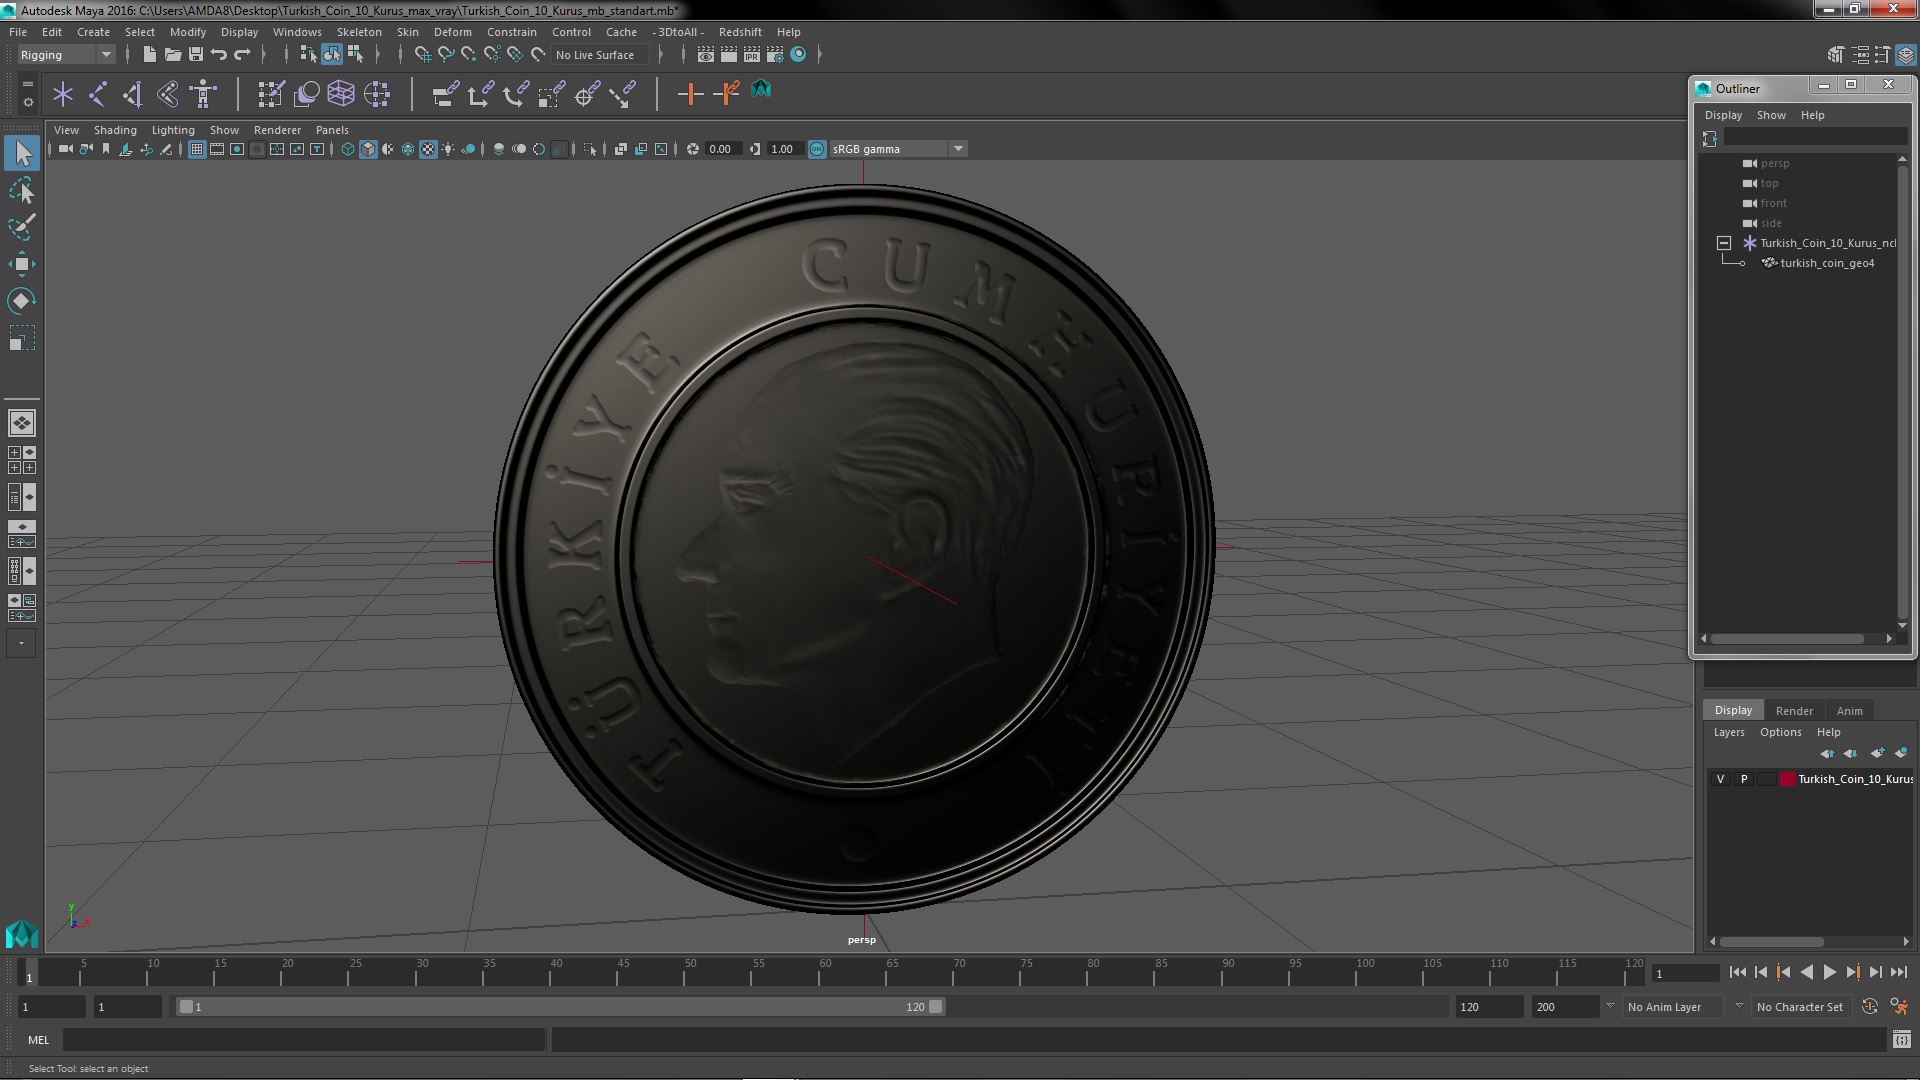Click the Parent constraint shelf icon
Viewport: 1920px width, 1080px height.
click(x=445, y=94)
